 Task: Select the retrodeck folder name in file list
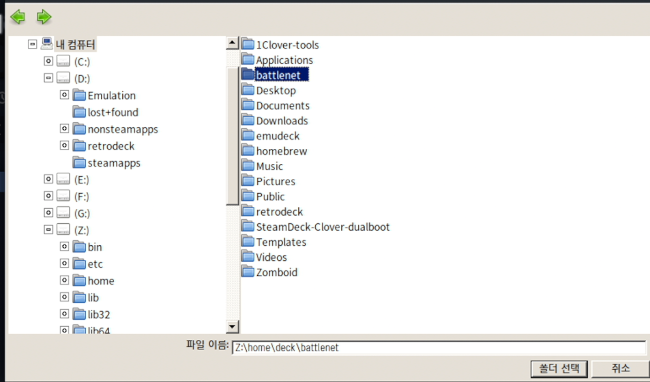(279, 212)
